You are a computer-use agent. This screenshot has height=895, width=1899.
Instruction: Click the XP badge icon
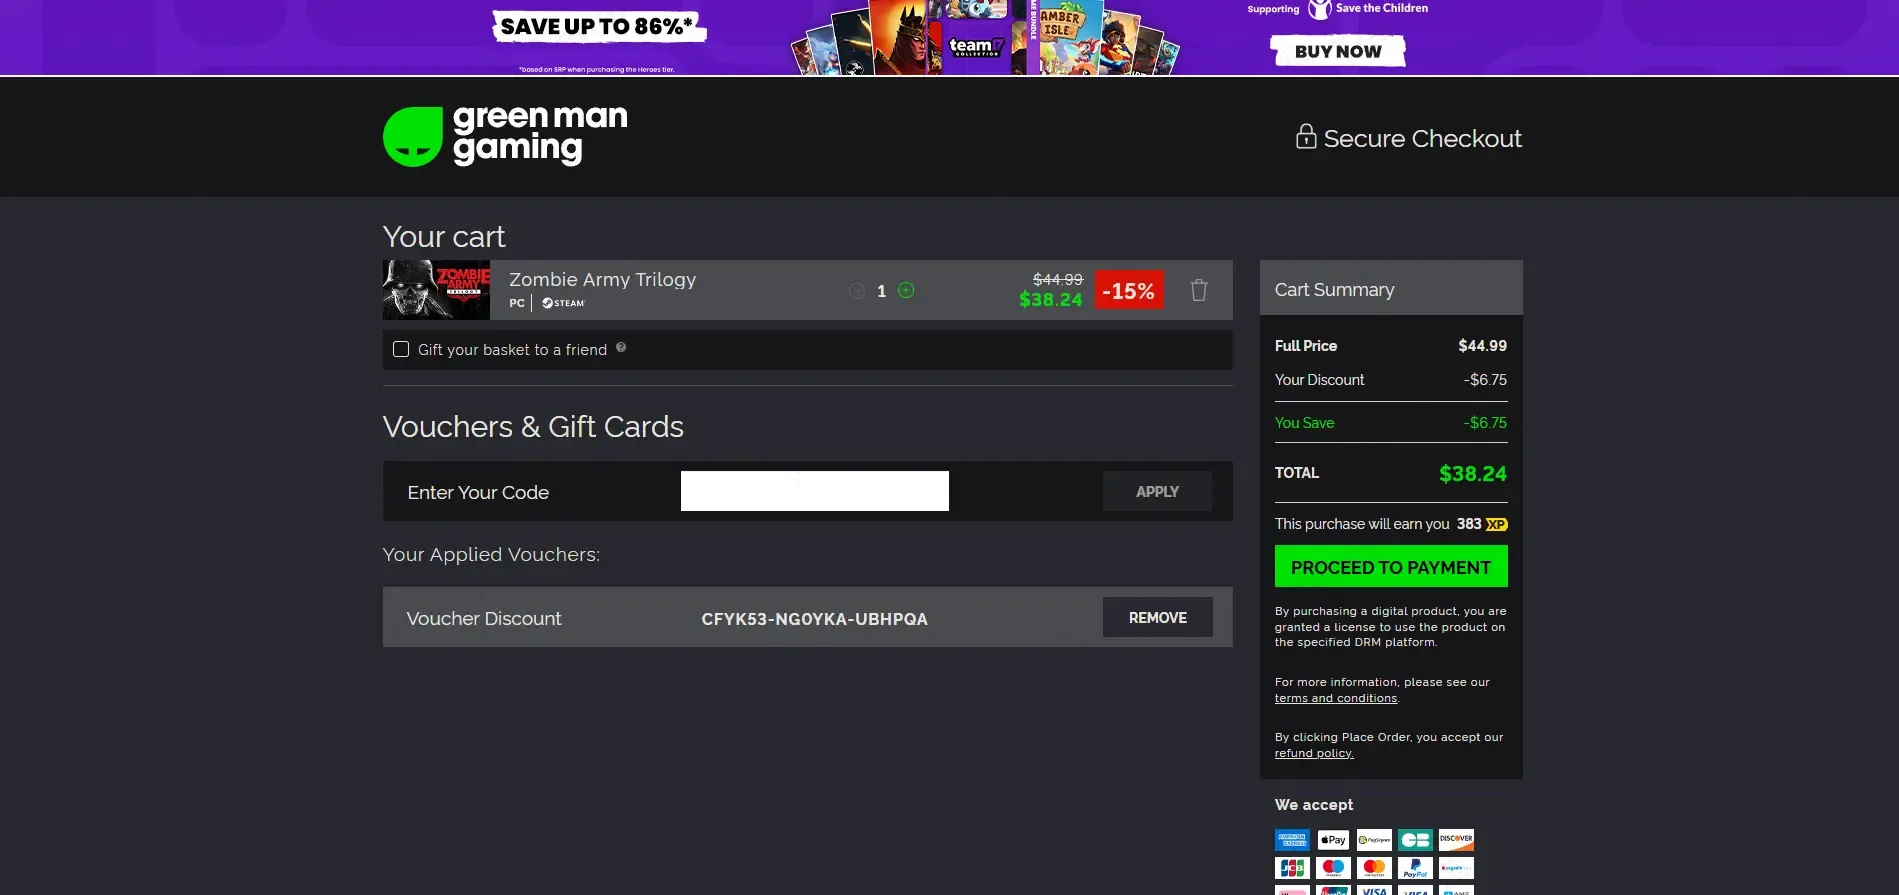[1497, 524]
